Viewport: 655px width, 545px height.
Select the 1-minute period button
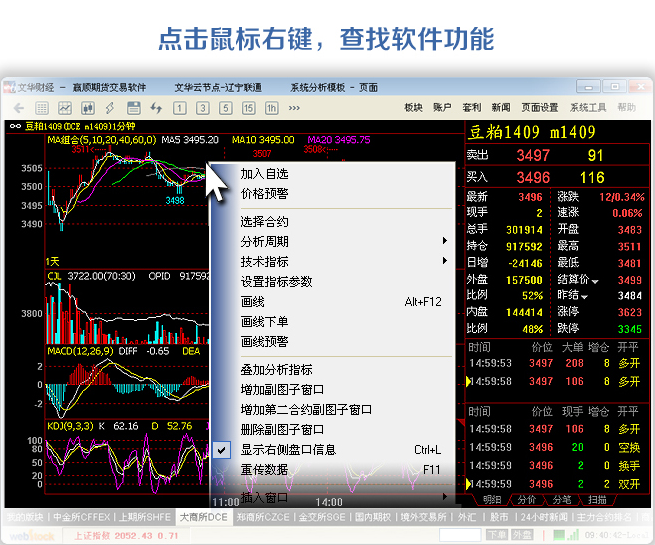[180, 108]
